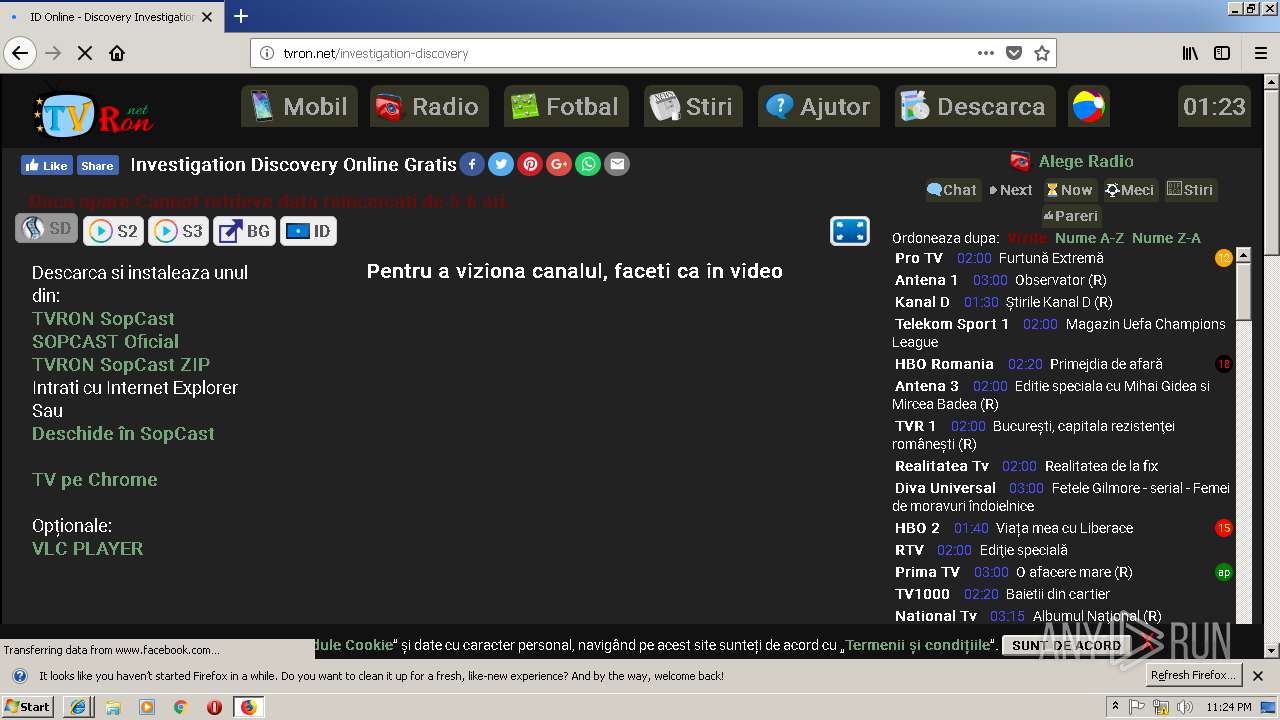The height and width of the screenshot is (720, 1280).
Task: Click channel list scrollbar up arrow
Action: [1243, 255]
